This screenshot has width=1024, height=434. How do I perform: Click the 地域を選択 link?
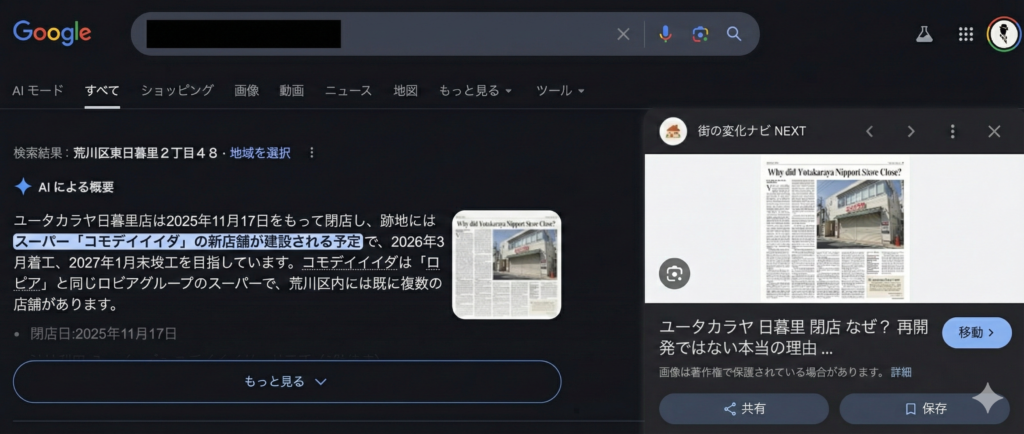tap(260, 153)
